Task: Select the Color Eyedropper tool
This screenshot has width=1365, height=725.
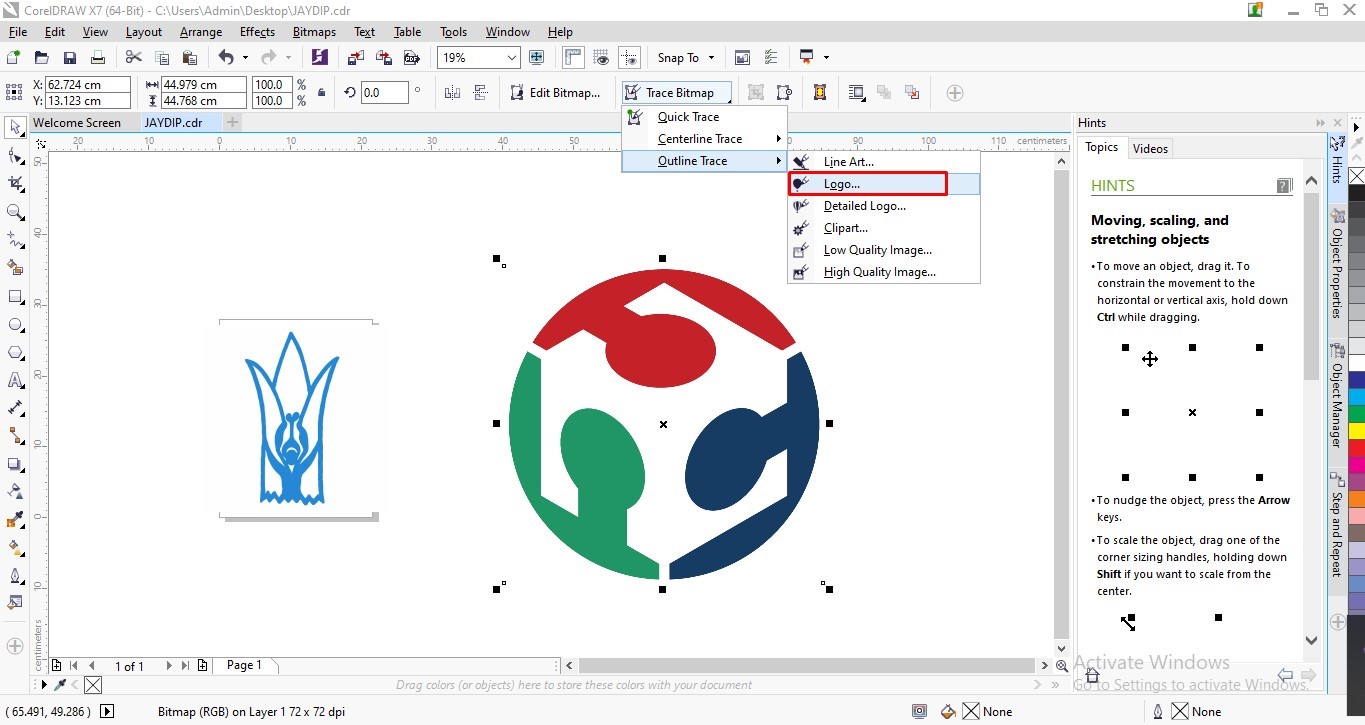Action: [x=15, y=520]
